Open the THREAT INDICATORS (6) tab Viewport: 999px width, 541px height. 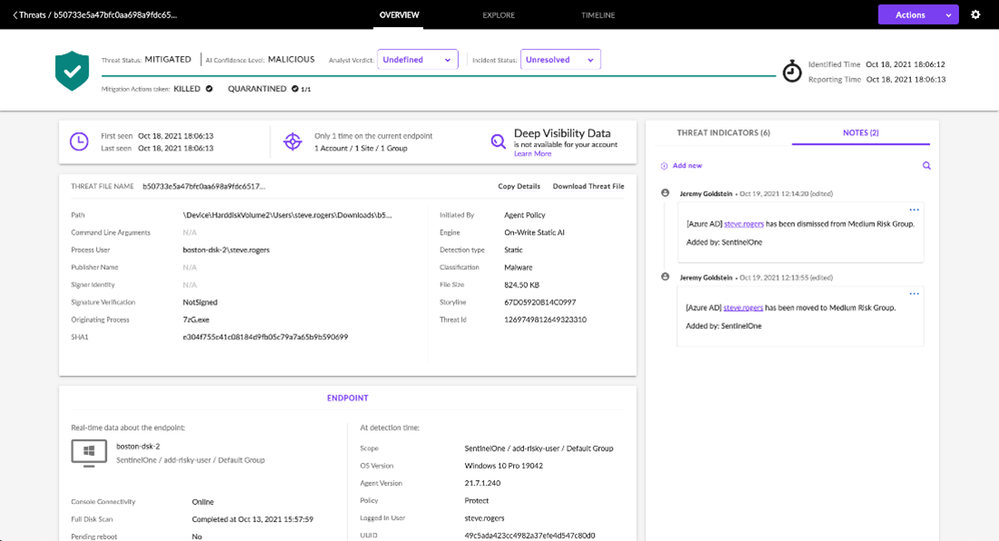coord(723,133)
